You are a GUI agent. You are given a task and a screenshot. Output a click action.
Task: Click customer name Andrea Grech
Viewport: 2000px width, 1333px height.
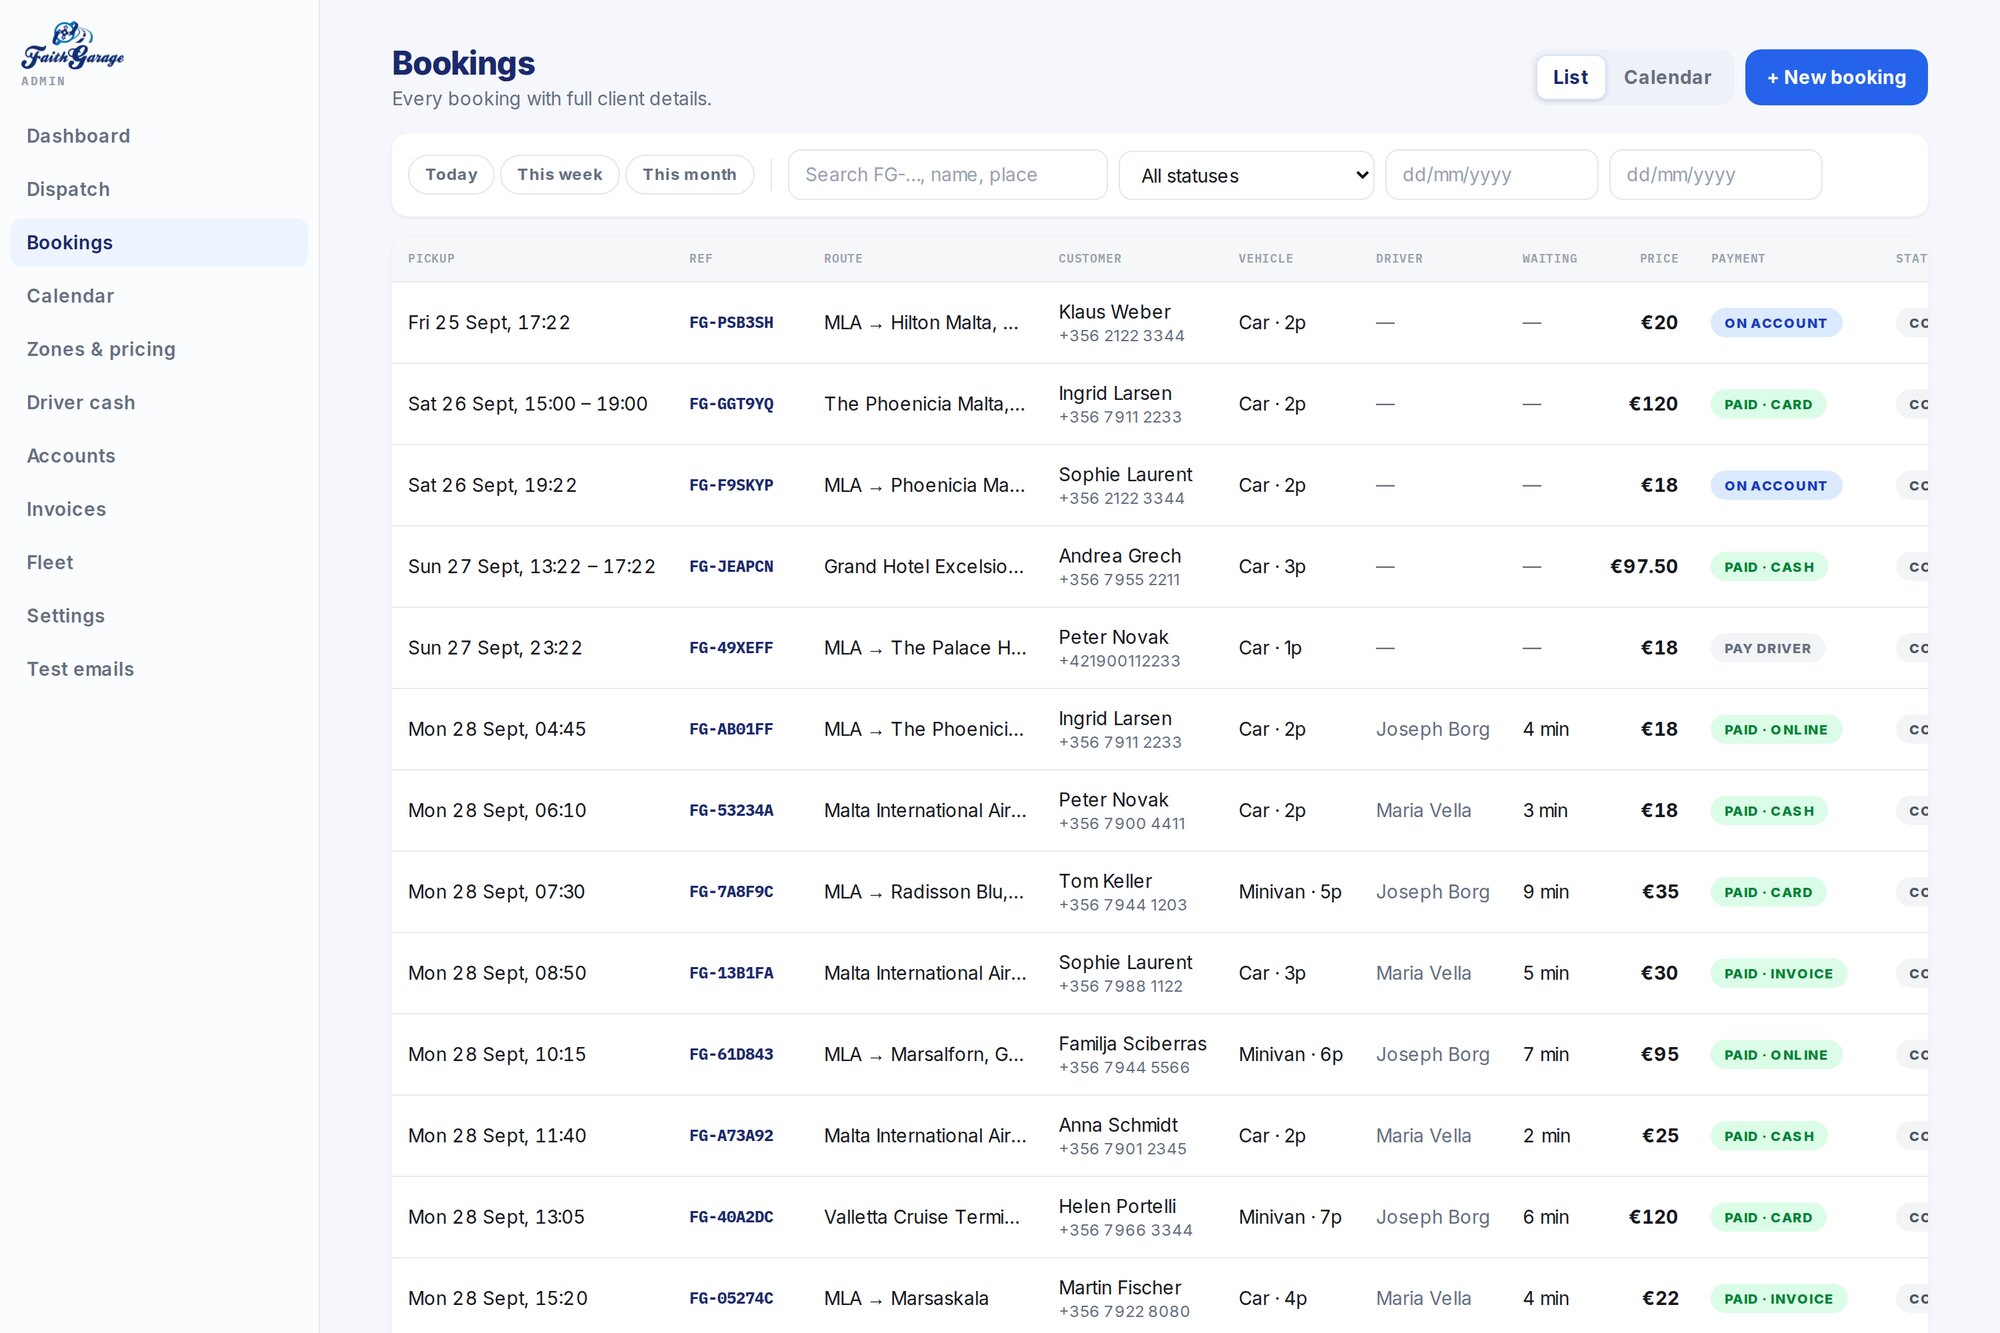click(1119, 556)
